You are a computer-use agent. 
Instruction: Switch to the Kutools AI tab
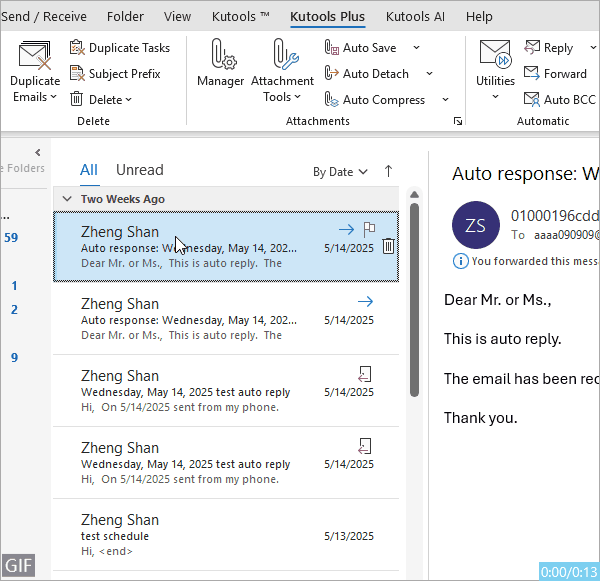coord(415,17)
